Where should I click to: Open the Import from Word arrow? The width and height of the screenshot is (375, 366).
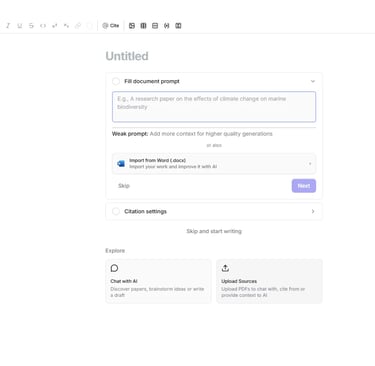[x=310, y=164]
